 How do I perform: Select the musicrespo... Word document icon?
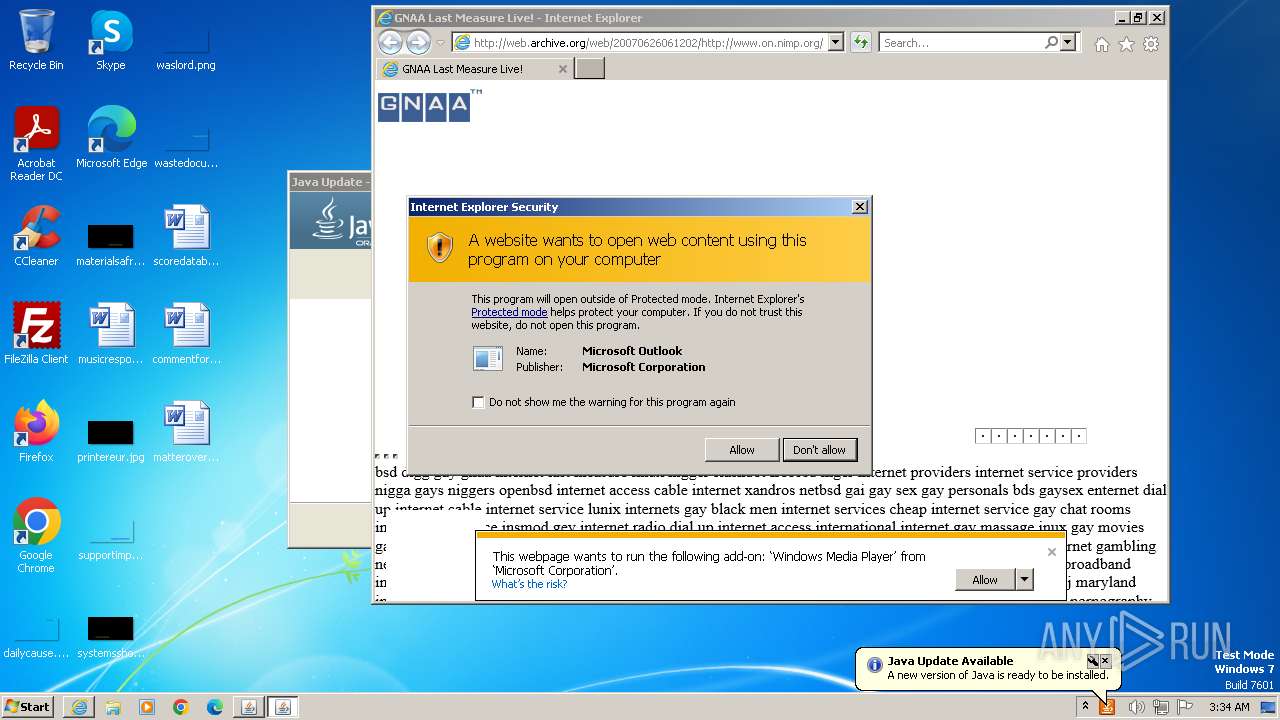tap(110, 334)
